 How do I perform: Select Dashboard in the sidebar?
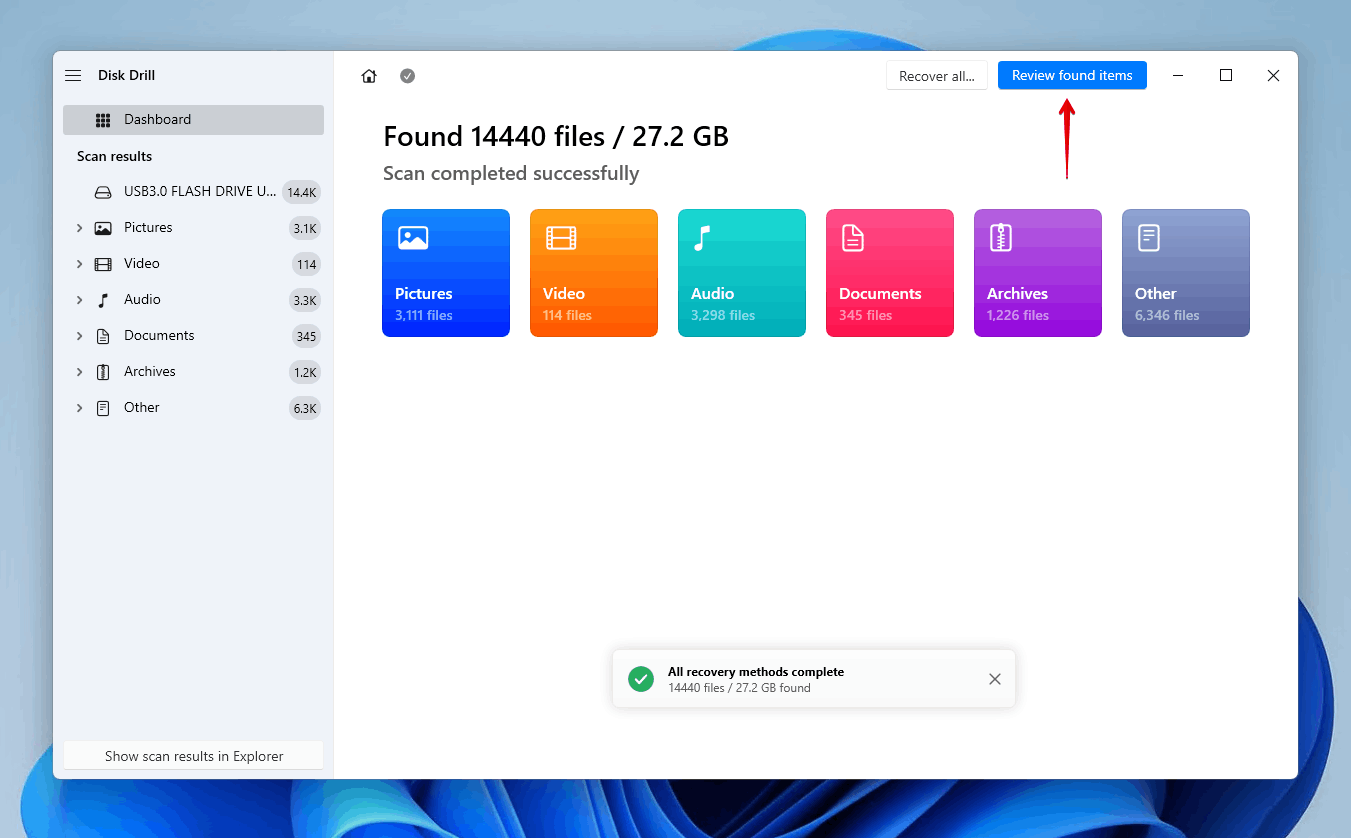pos(193,120)
